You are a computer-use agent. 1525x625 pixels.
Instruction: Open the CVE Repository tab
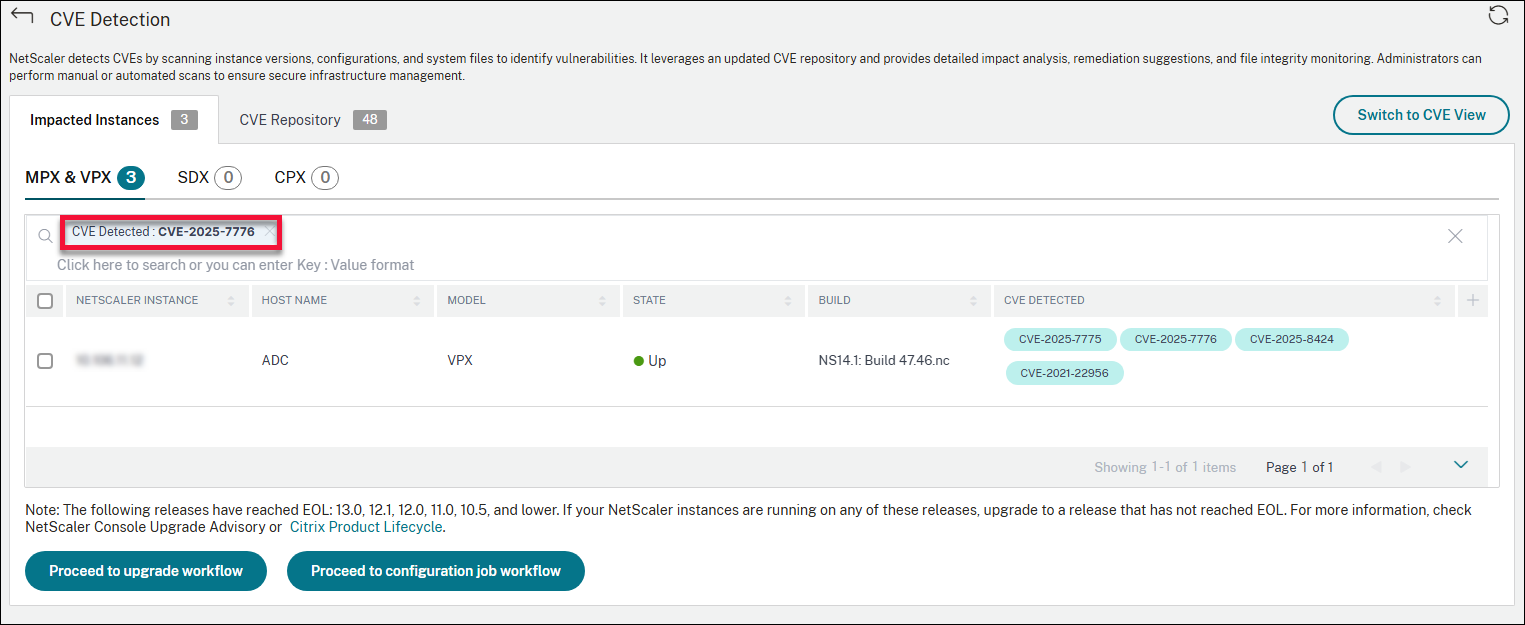312,120
